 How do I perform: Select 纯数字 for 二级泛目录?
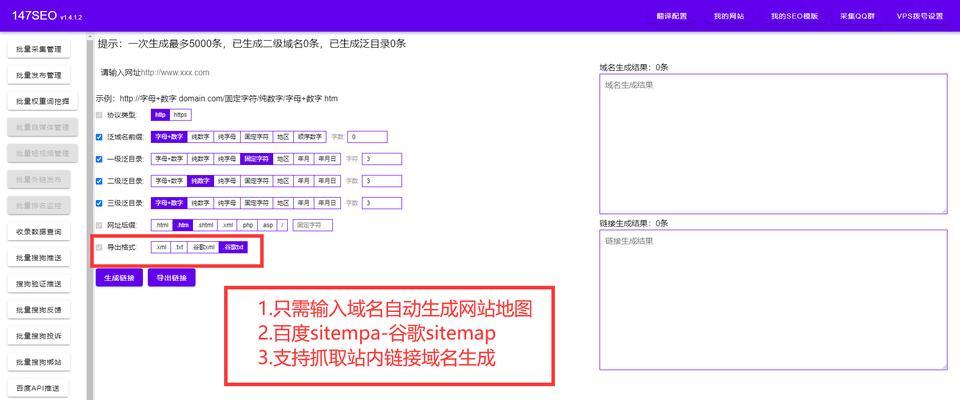200,181
